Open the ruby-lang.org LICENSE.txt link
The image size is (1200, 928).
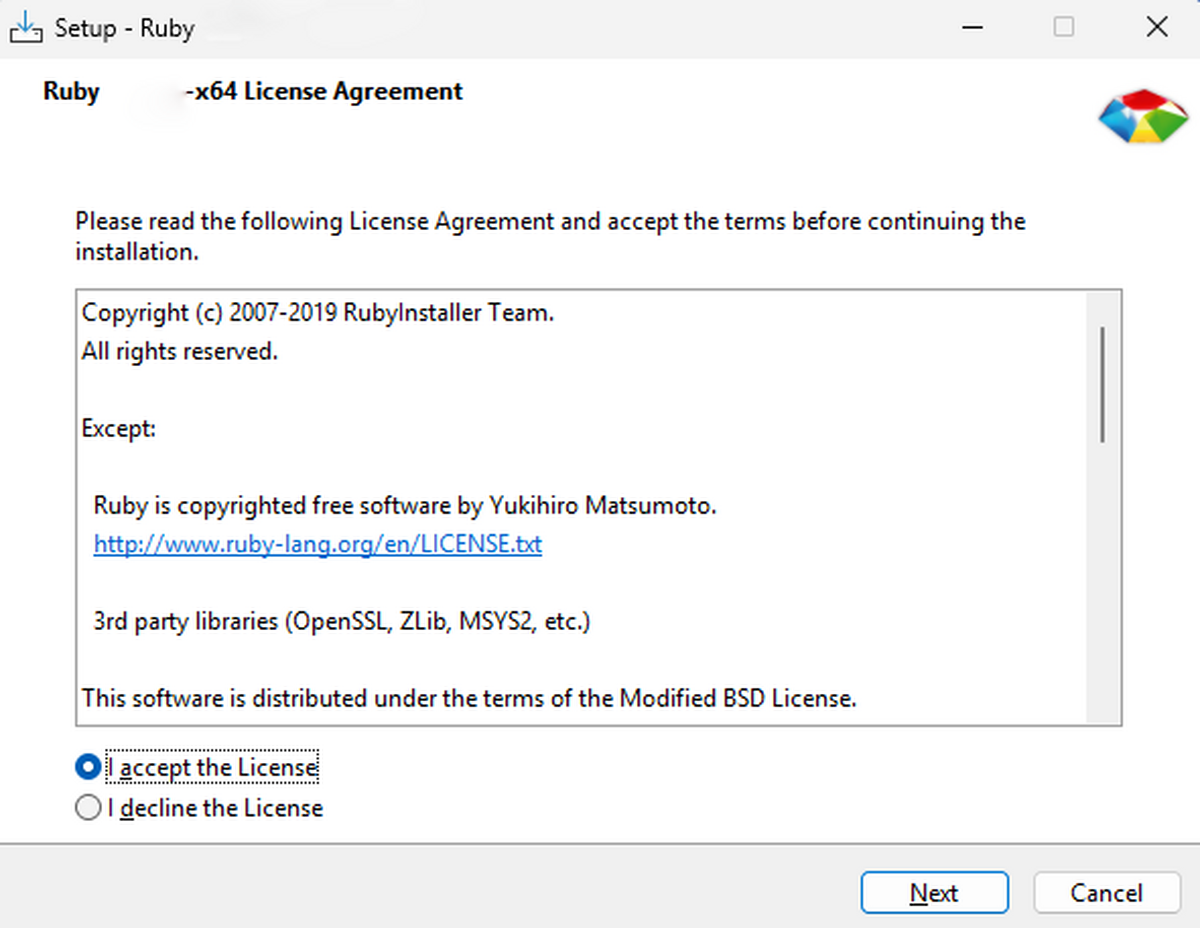tap(318, 545)
